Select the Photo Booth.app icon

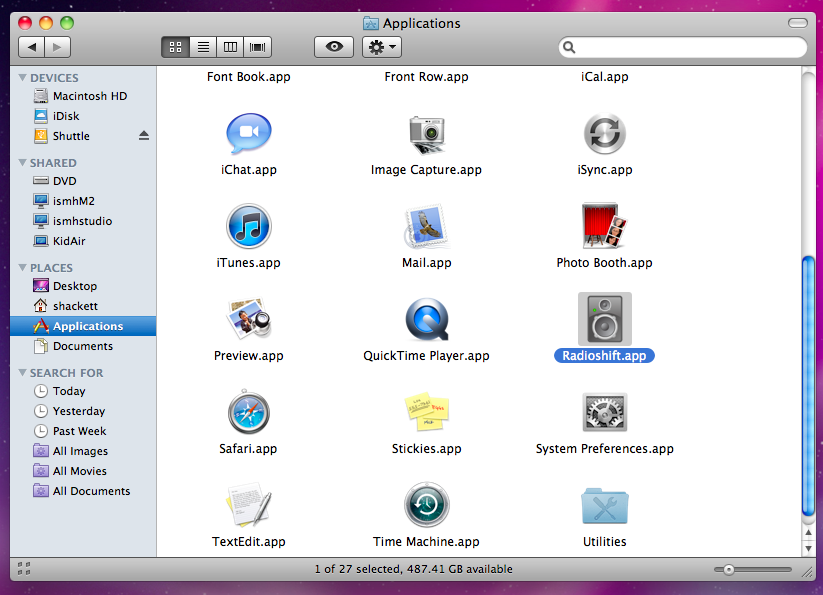click(x=605, y=226)
